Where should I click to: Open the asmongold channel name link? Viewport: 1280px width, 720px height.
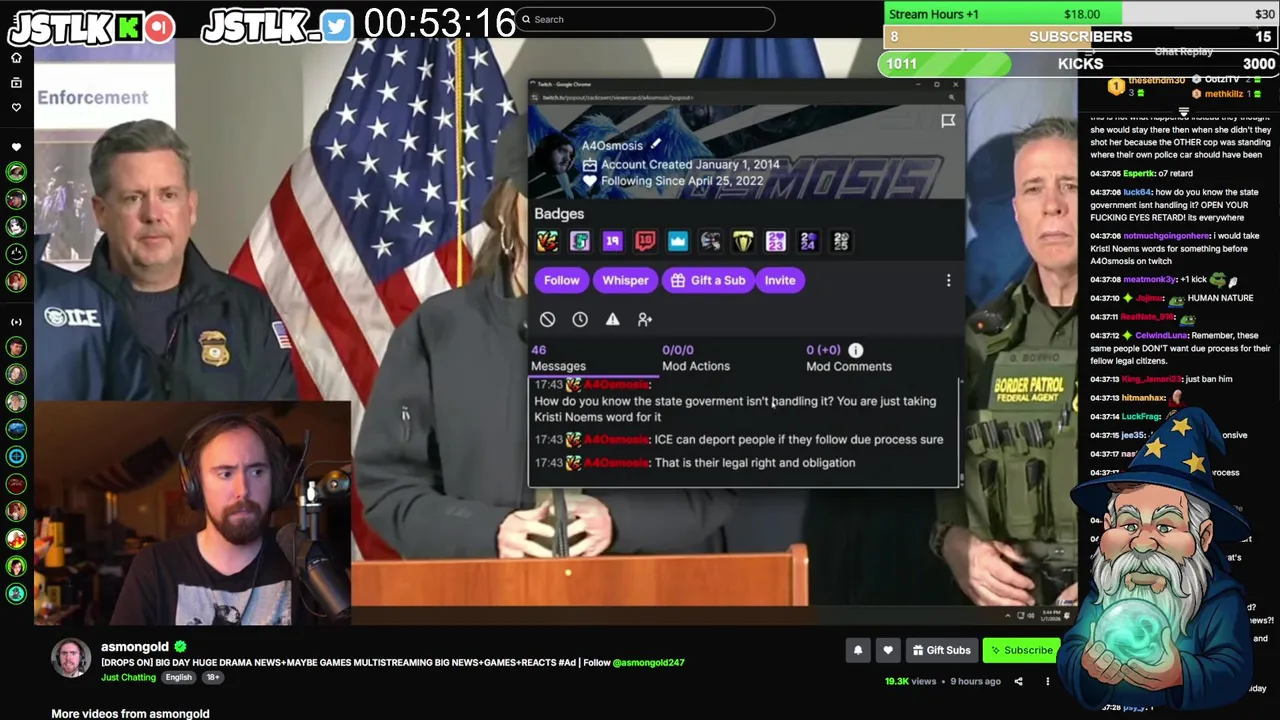tap(135, 646)
